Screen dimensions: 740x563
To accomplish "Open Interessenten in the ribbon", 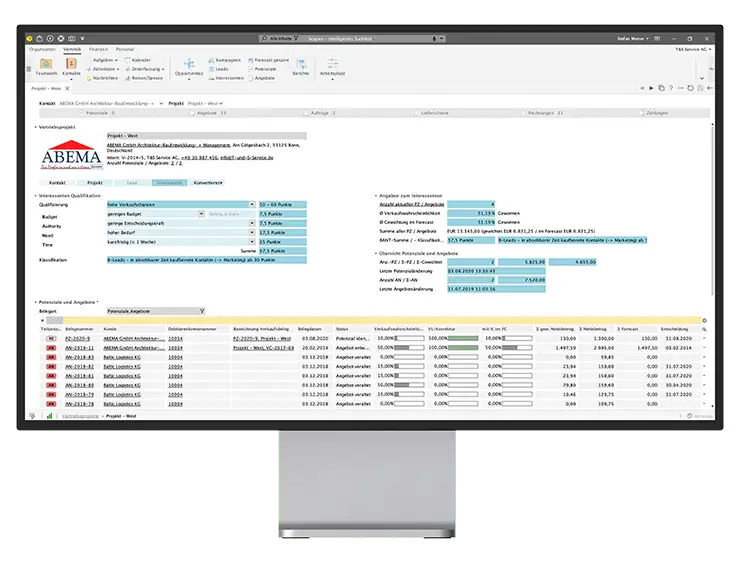I will 226,78.
